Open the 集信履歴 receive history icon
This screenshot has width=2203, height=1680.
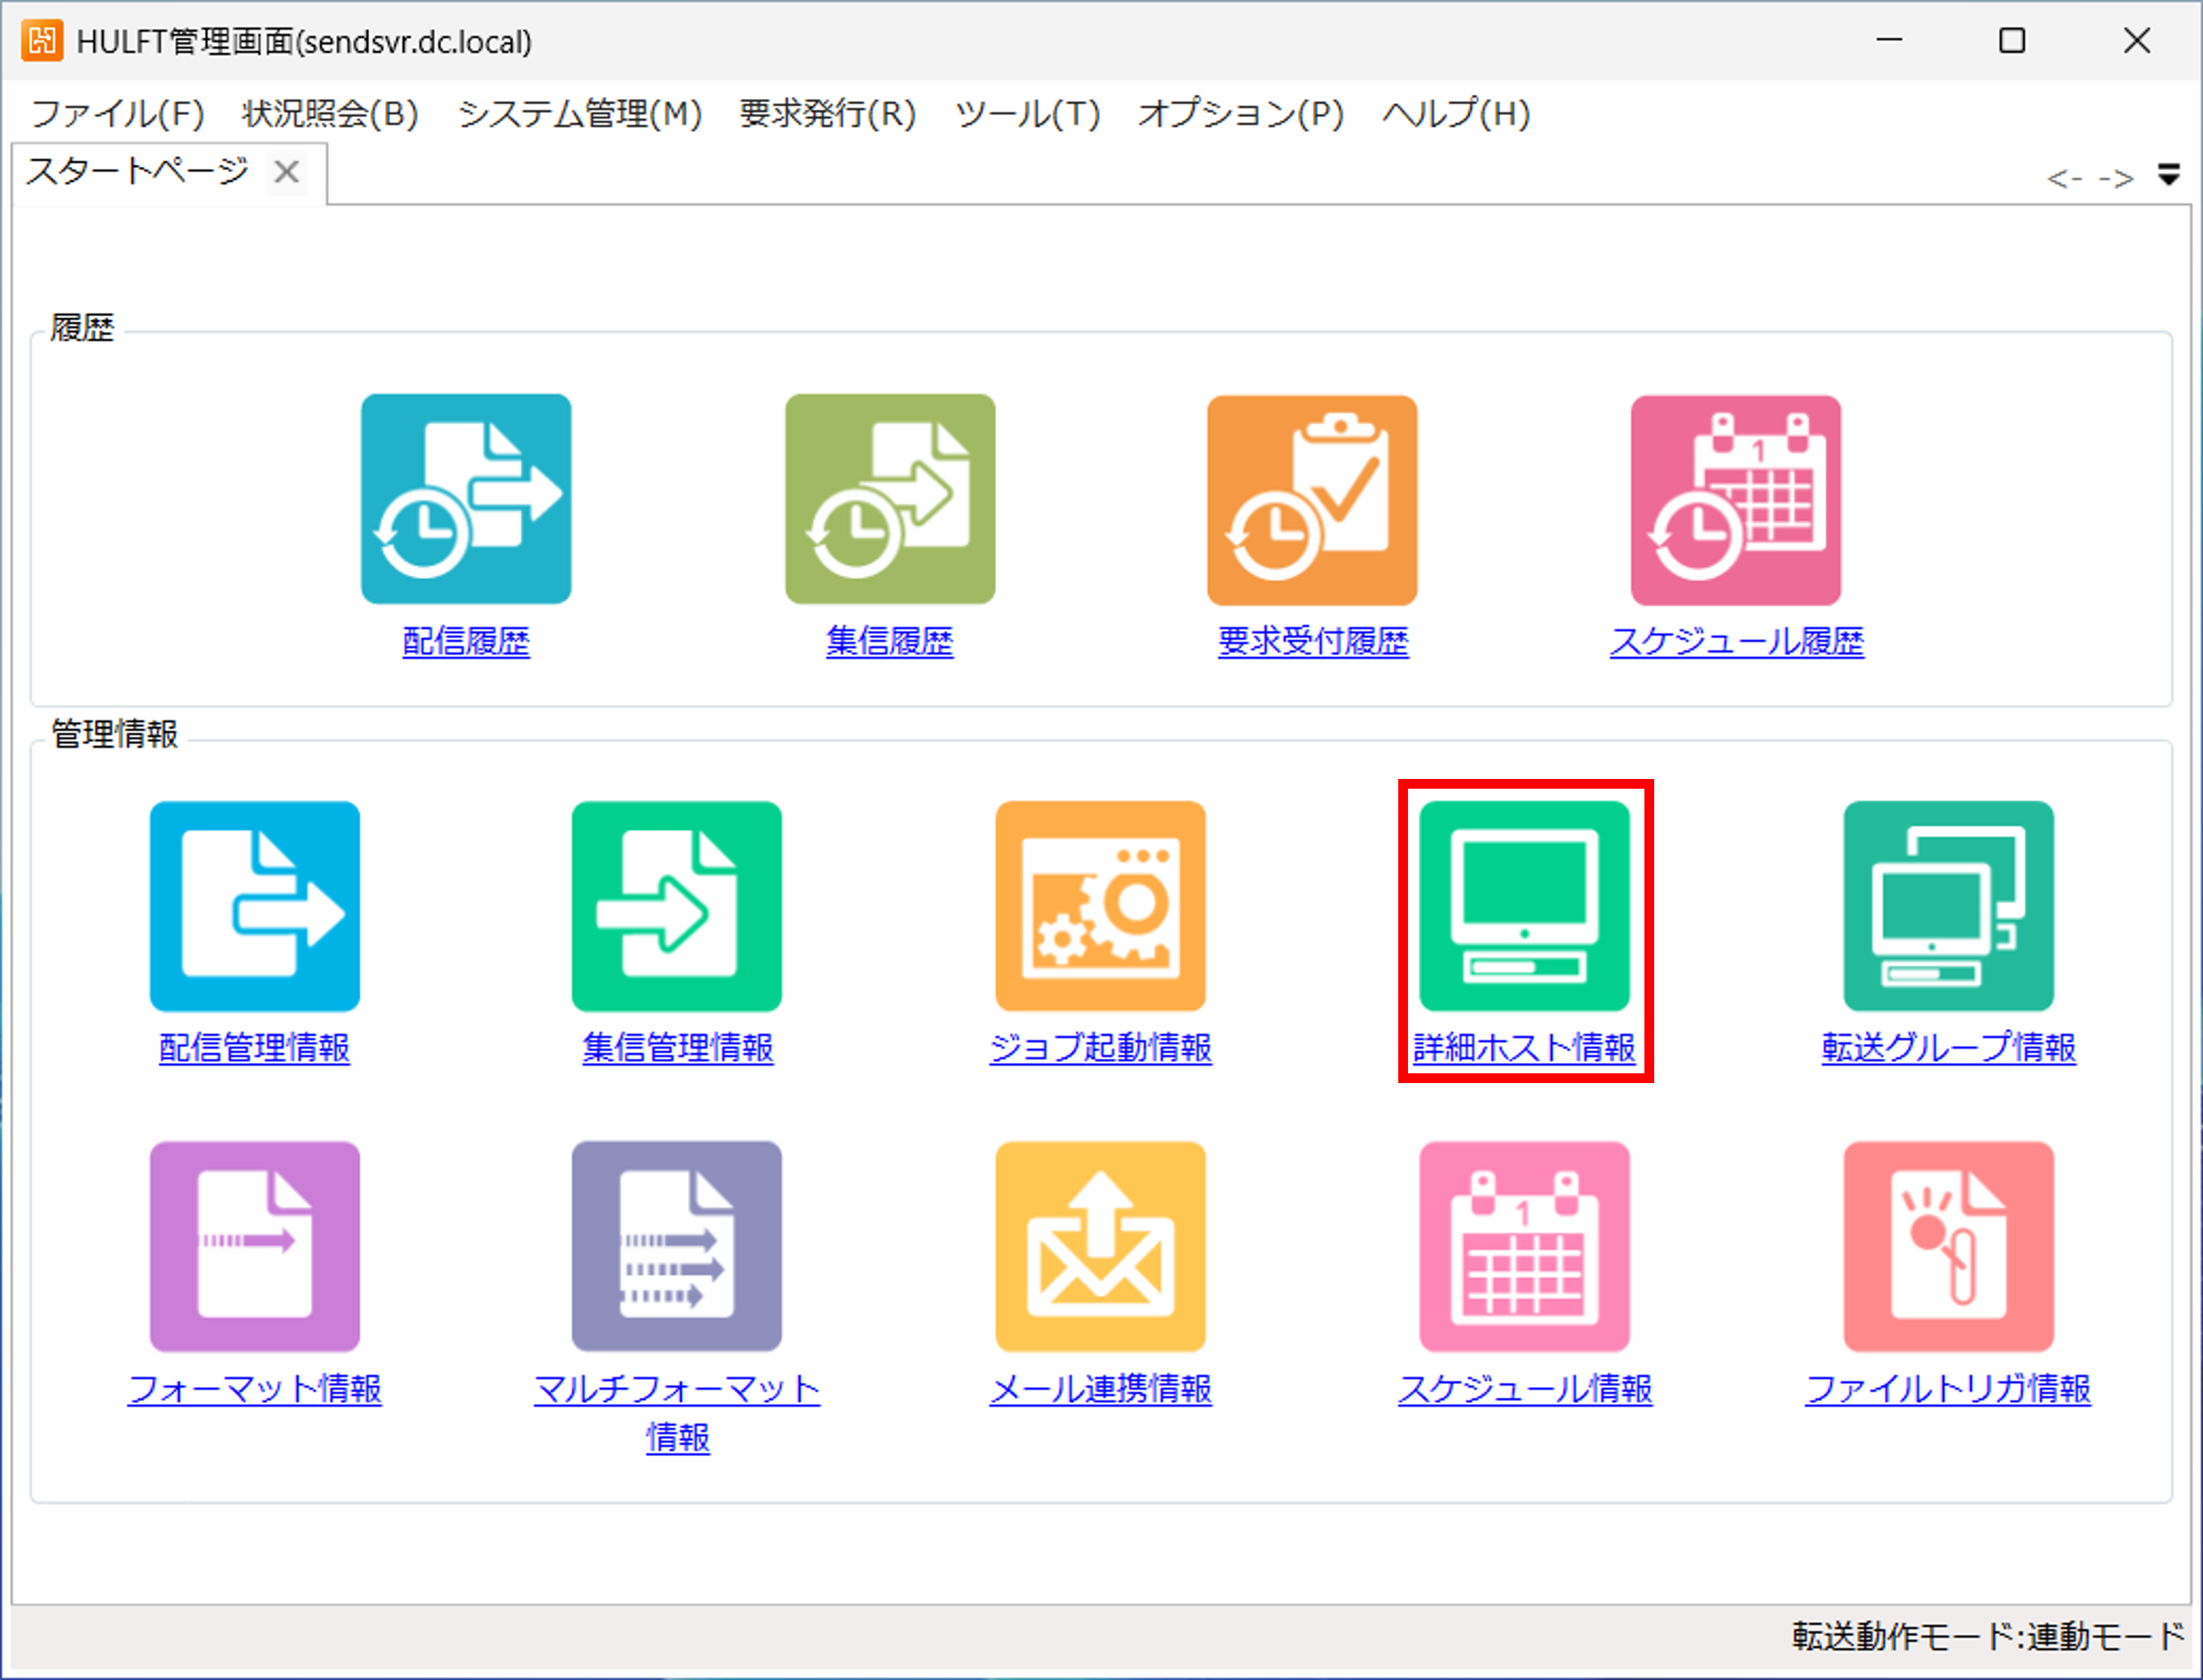tap(890, 499)
